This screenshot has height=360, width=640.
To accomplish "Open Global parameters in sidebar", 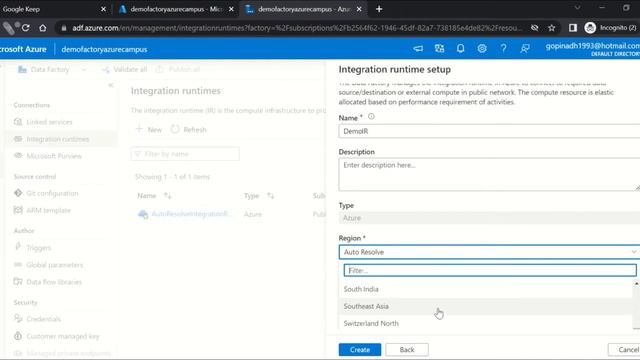I will pyautogui.click(x=54, y=265).
